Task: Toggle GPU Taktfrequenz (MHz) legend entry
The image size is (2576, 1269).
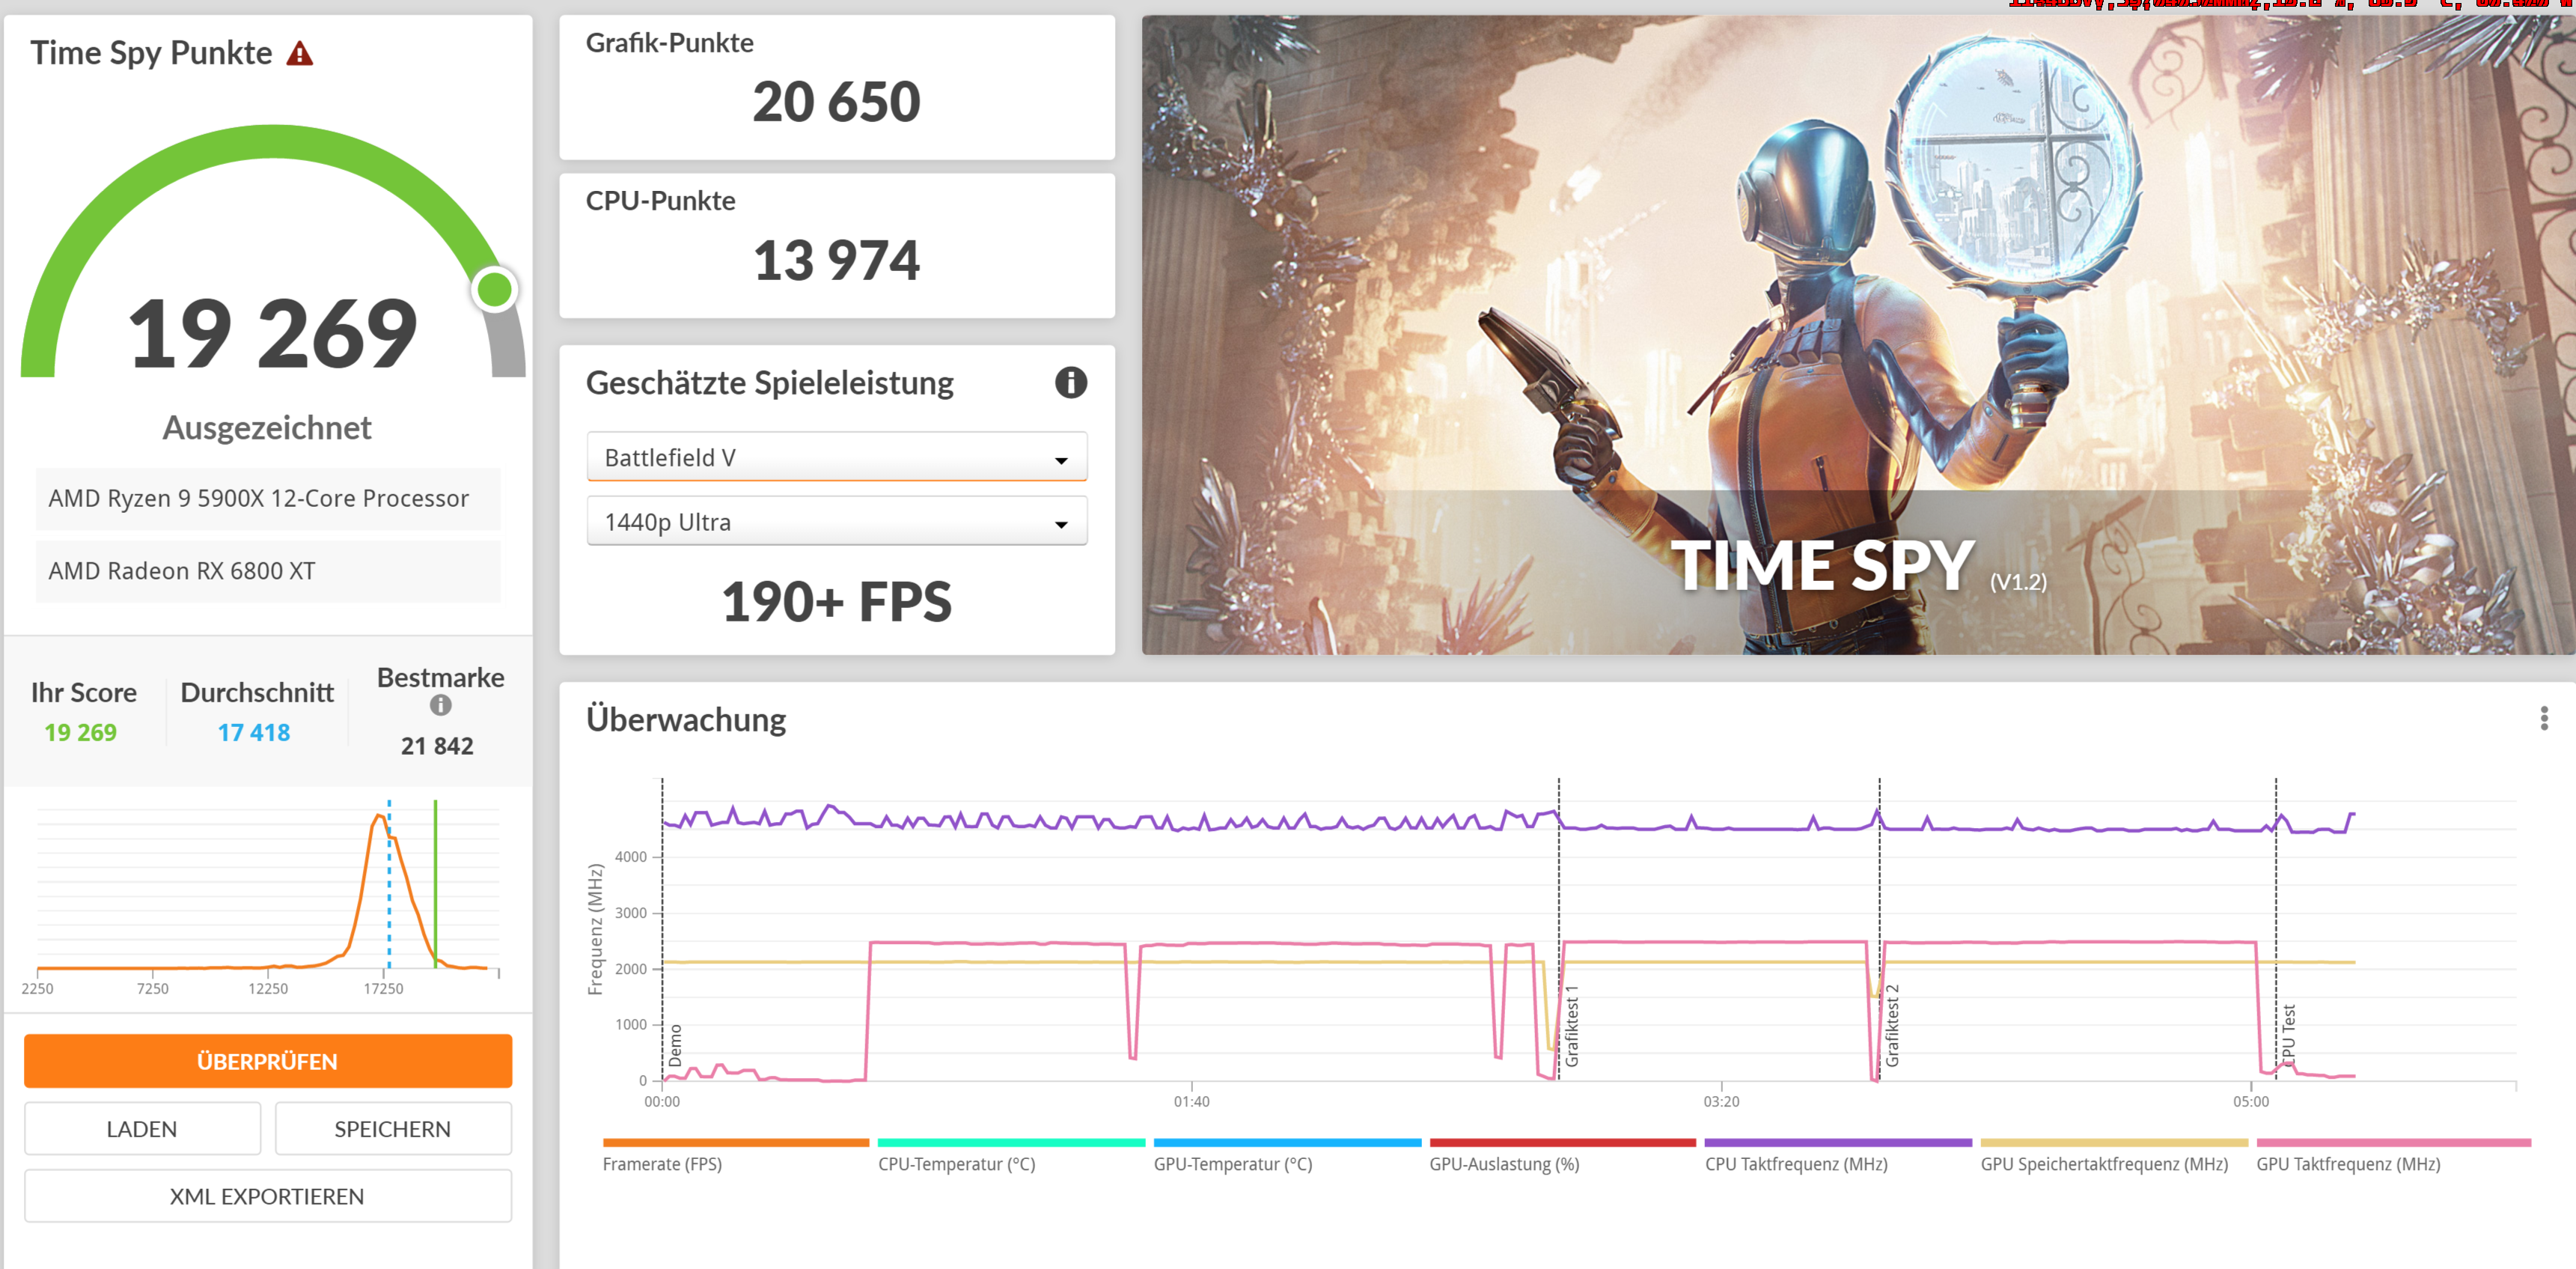Action: coord(2348,1164)
